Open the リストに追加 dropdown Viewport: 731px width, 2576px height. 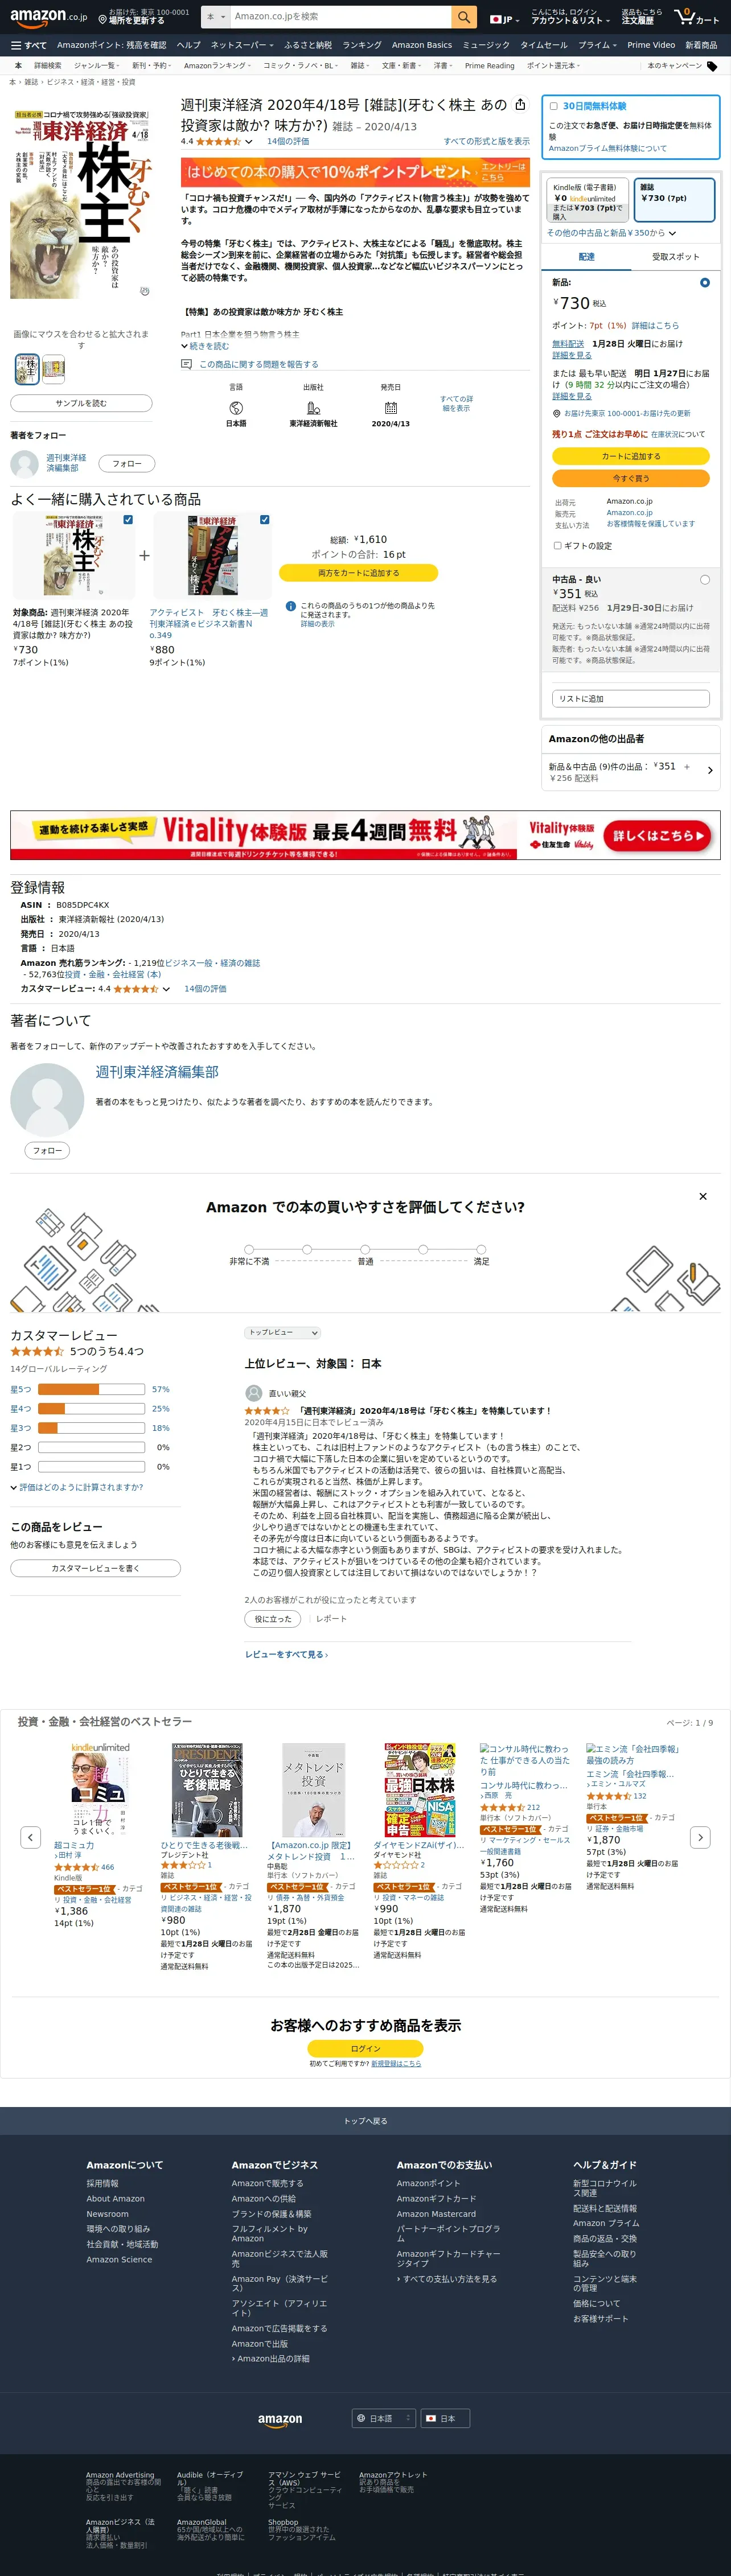(631, 699)
